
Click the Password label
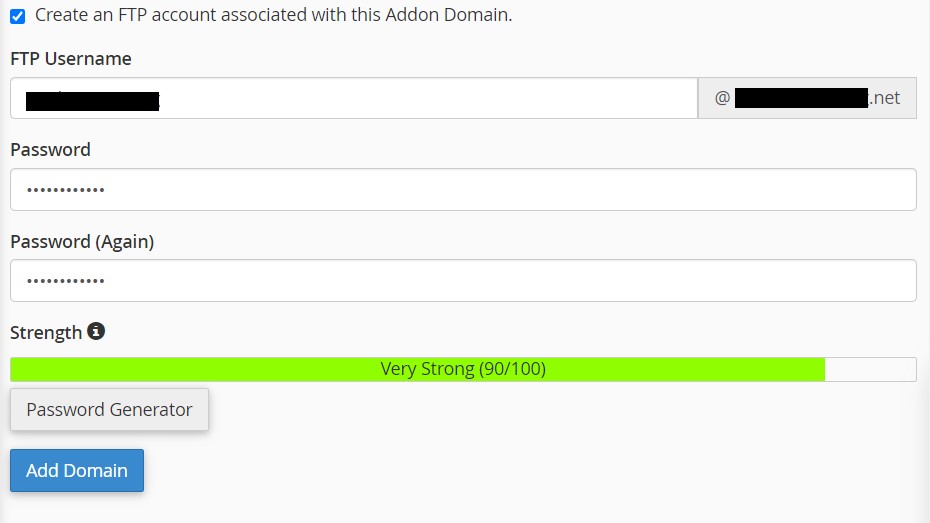pos(50,149)
